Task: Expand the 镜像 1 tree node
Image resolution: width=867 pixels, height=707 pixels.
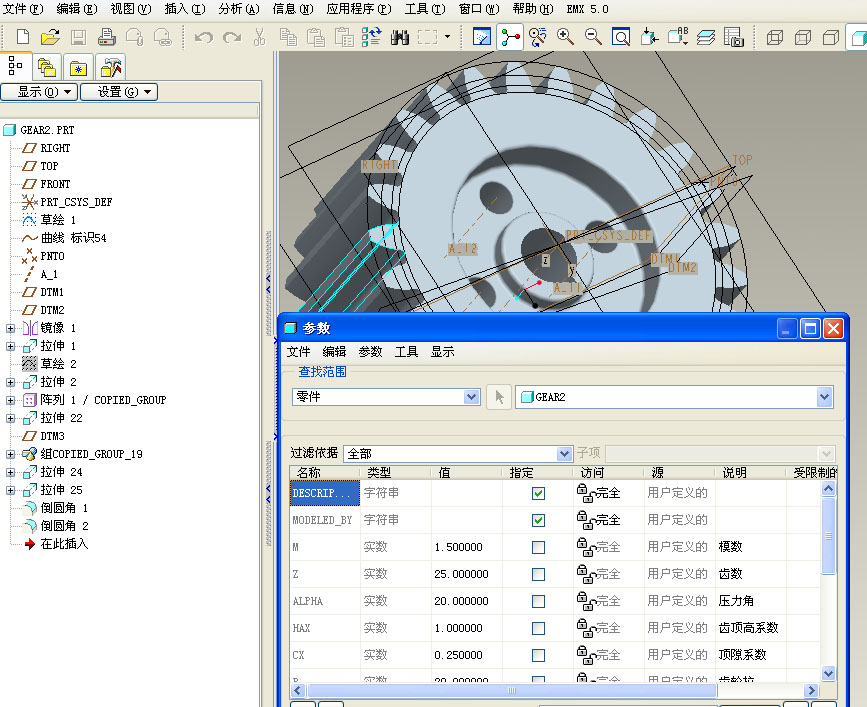Action: pyautogui.click(x=11, y=328)
